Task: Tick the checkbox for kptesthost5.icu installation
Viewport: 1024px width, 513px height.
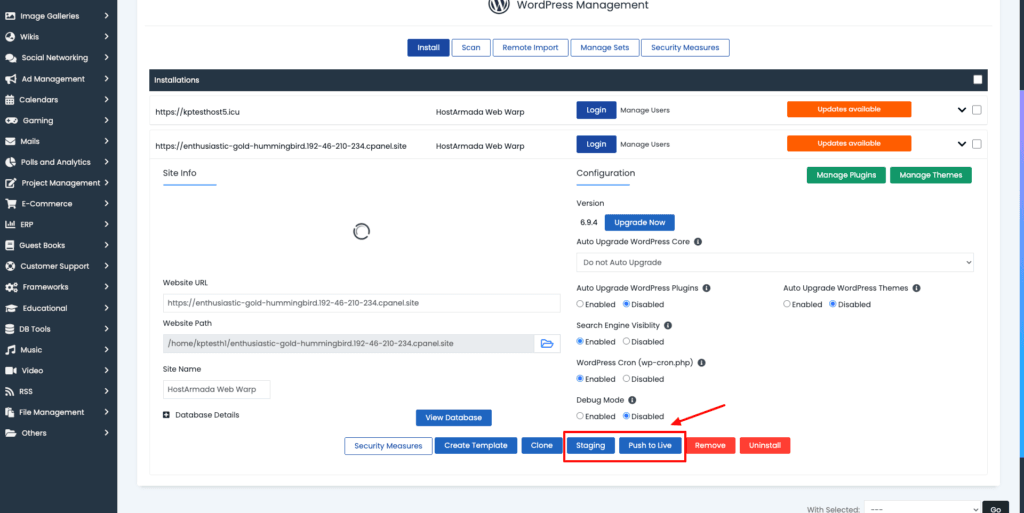Action: click(977, 110)
